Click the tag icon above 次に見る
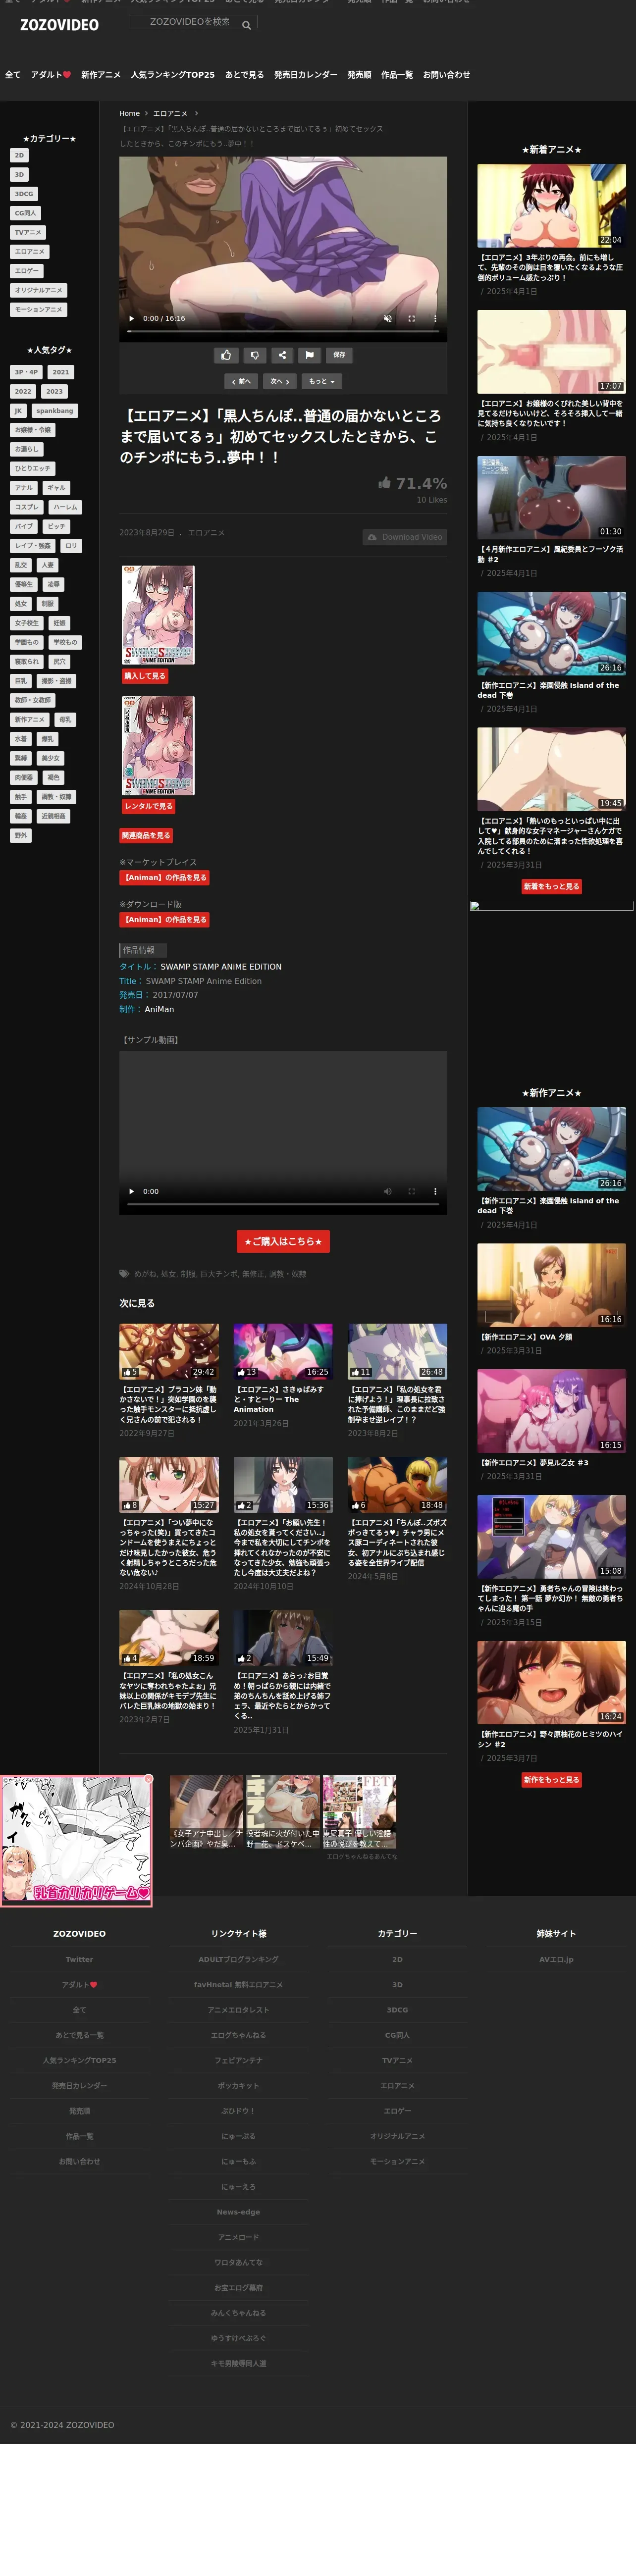Screen dimensions: 636x2576 pos(124,1274)
